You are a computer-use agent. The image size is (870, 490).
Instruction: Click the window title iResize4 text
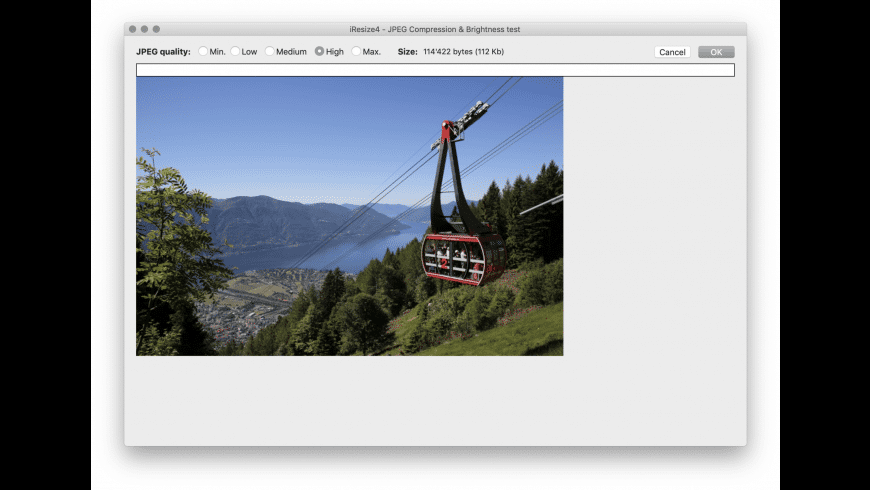[435, 29]
